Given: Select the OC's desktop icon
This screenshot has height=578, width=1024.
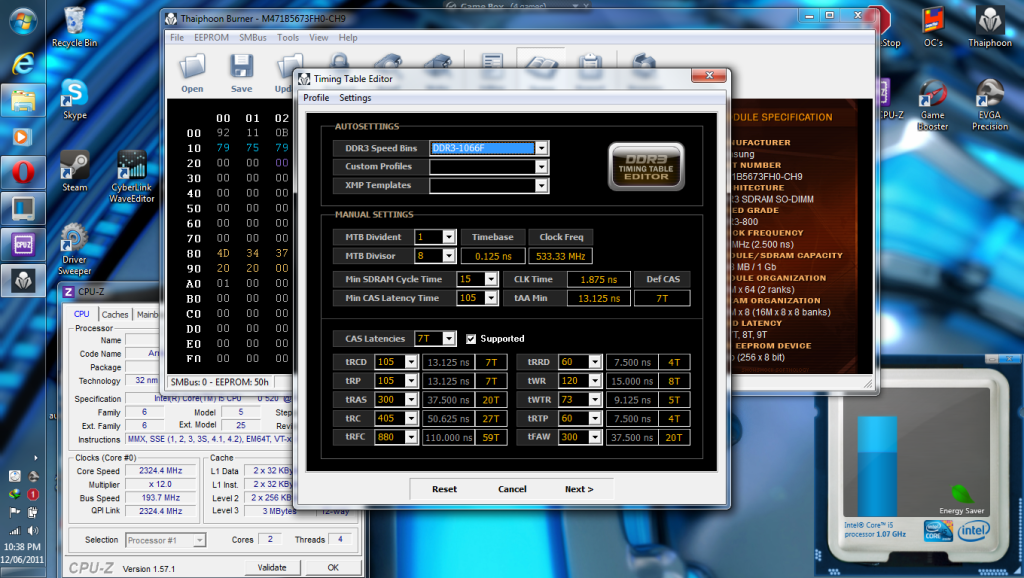Looking at the screenshot, I should point(933,27).
